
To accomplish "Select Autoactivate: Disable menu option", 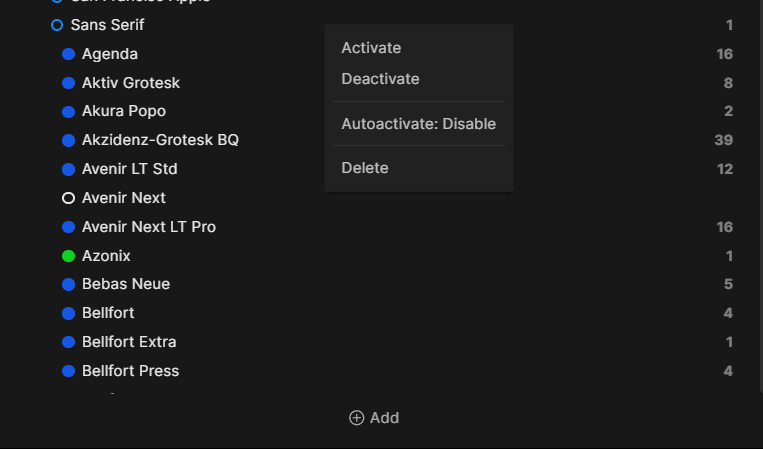I will [418, 124].
